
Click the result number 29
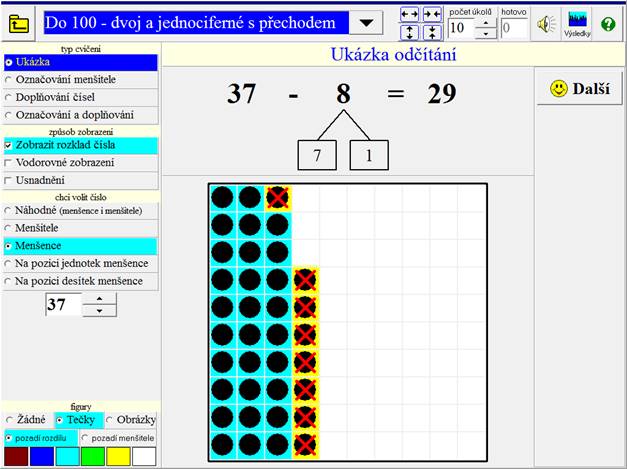coord(442,94)
